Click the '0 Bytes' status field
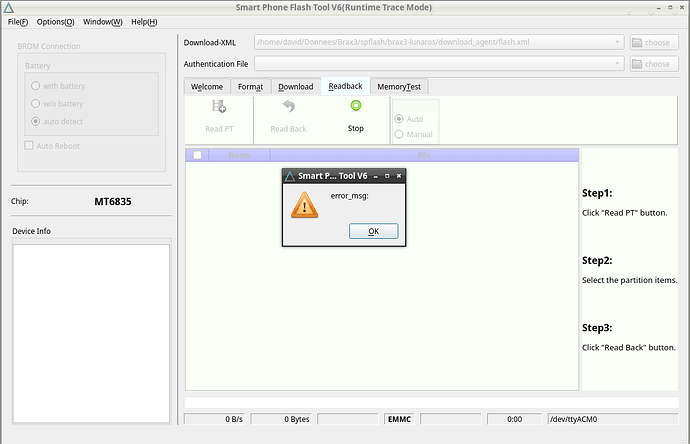The width and height of the screenshot is (690, 444). [x=281, y=419]
